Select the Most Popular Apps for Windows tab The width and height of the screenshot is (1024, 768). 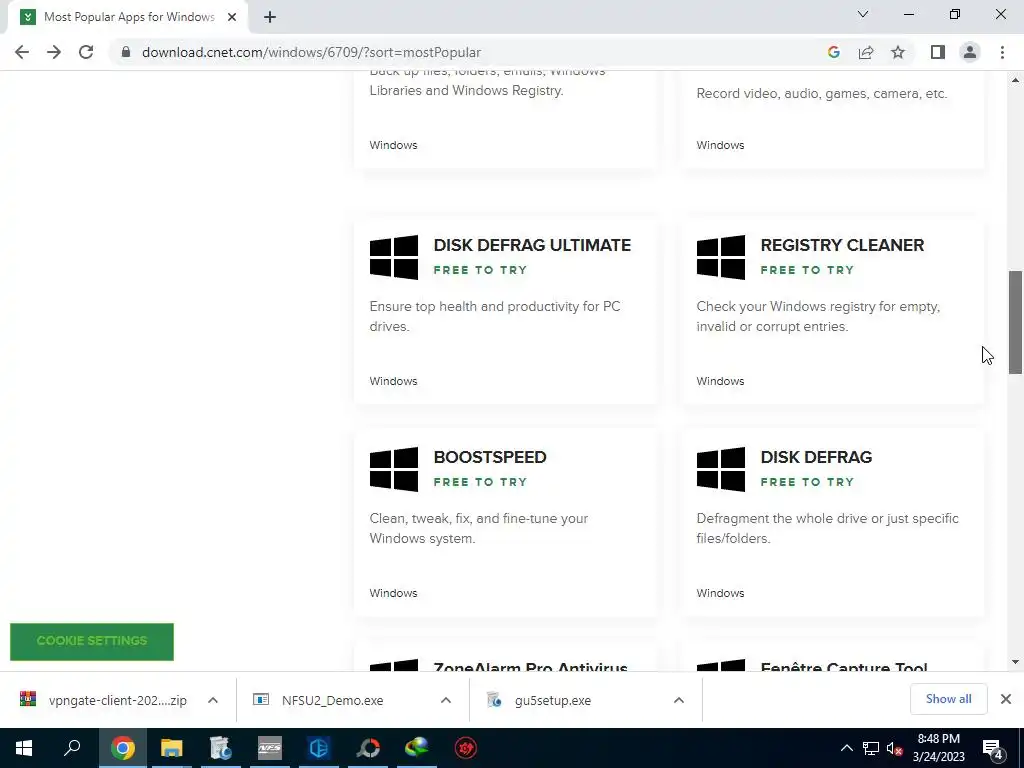coord(128,17)
